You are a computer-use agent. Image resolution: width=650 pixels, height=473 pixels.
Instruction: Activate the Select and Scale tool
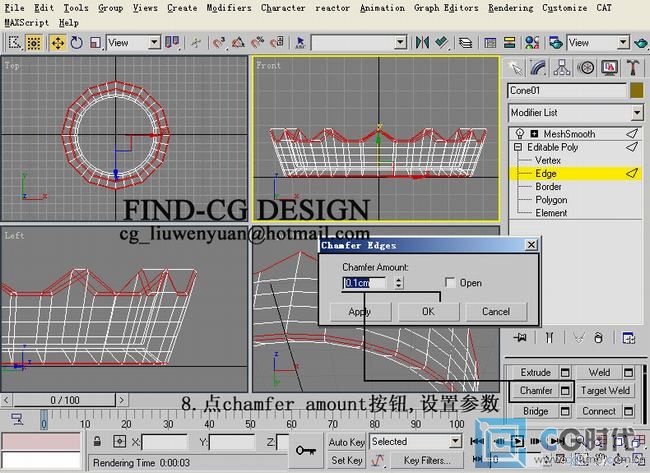[95, 43]
